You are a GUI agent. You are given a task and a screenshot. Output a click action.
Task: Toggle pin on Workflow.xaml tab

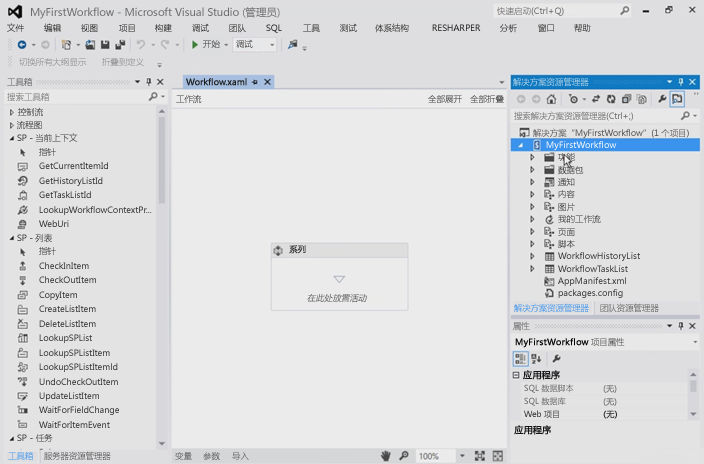(x=255, y=82)
